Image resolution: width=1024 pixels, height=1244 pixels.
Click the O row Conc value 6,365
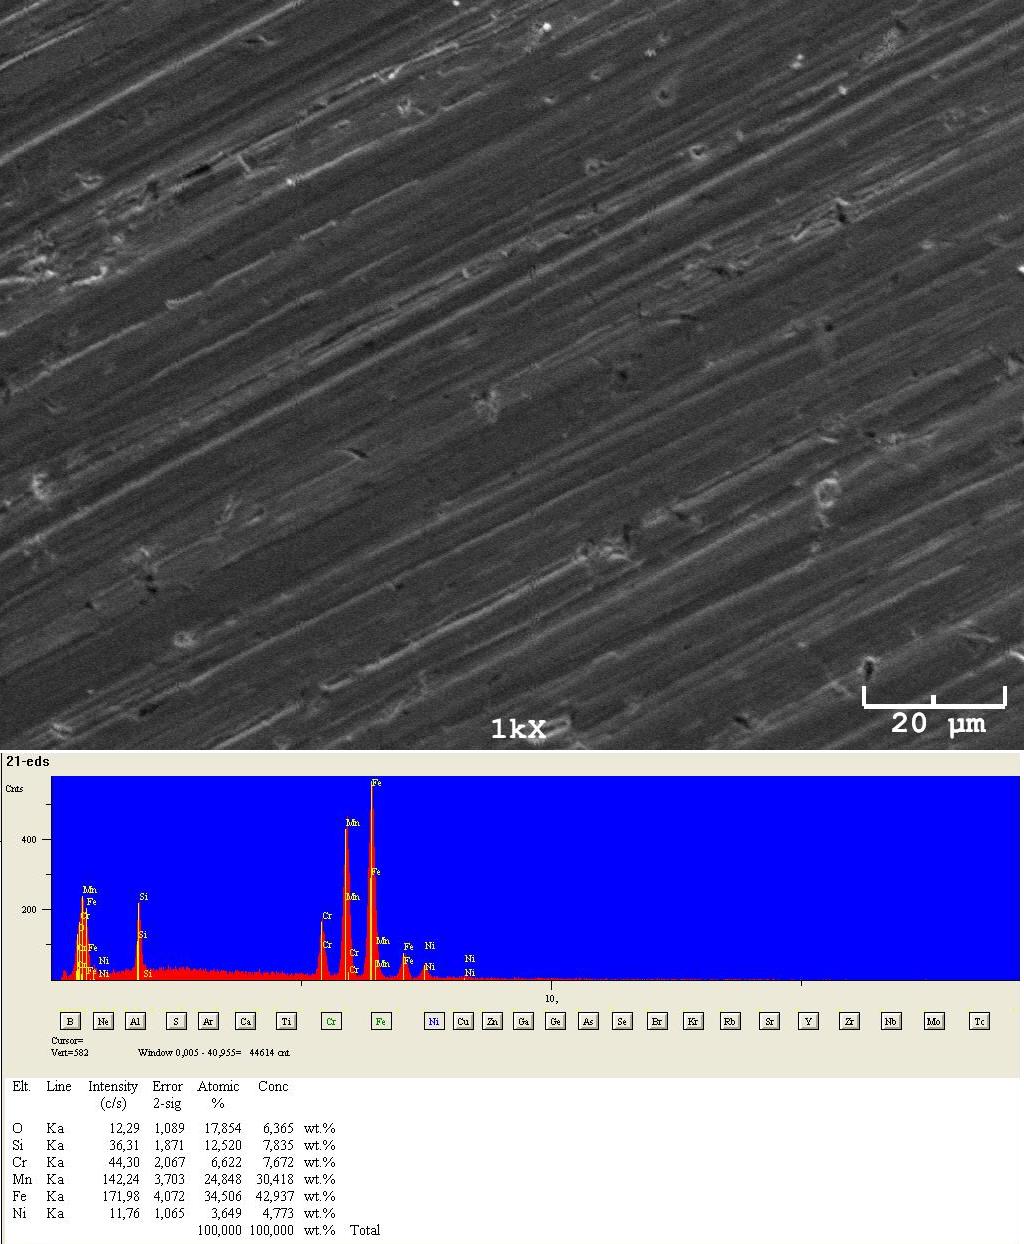pyautogui.click(x=279, y=1128)
